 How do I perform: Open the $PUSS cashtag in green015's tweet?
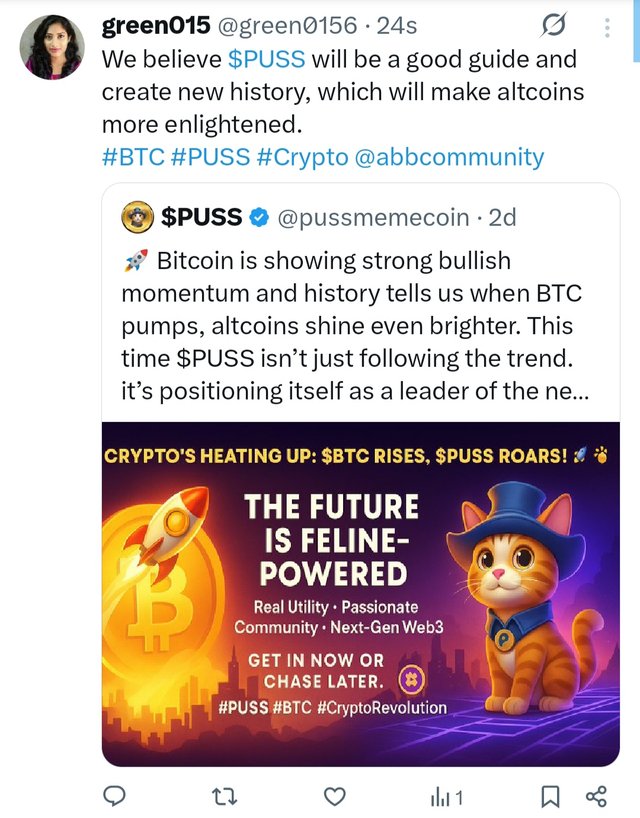[266, 59]
